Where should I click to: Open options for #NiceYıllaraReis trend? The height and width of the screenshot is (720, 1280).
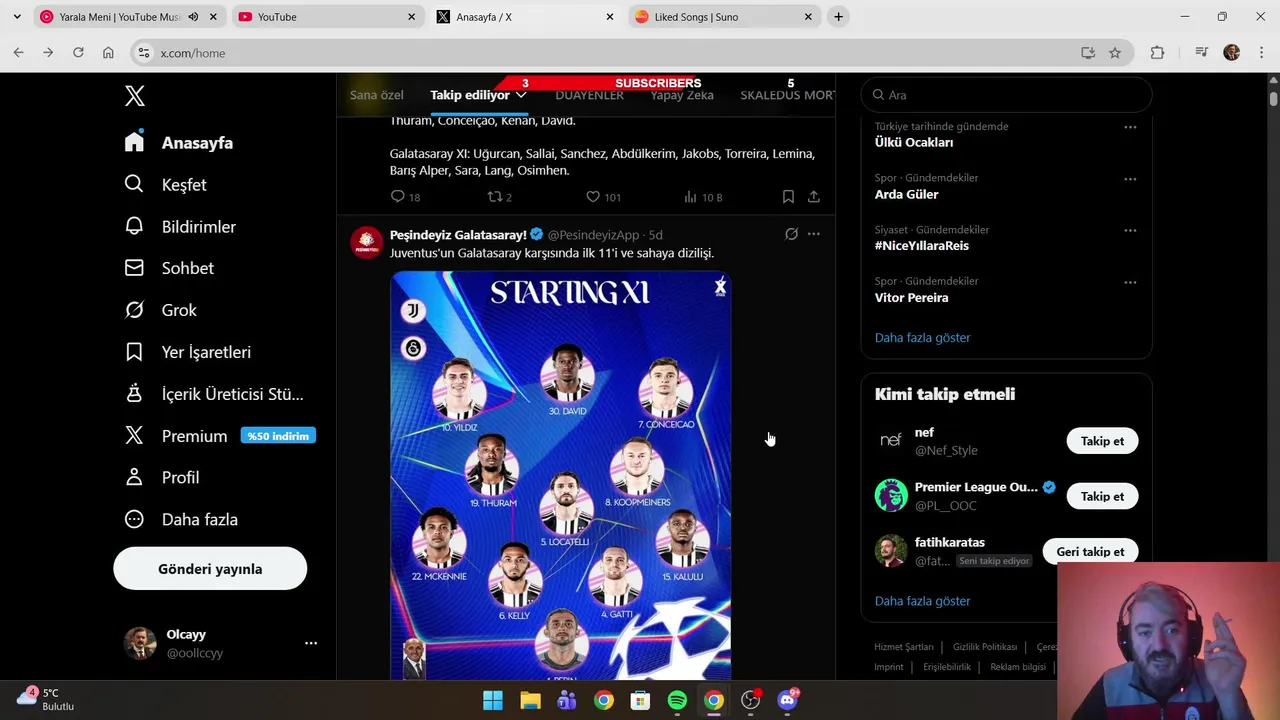point(1130,230)
